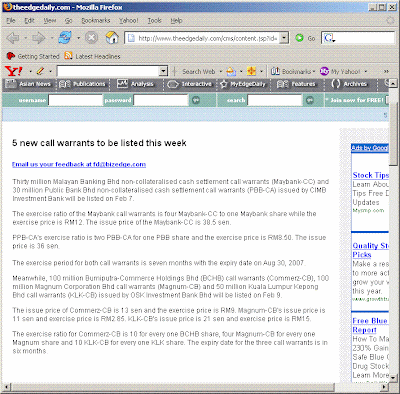400x394 pixels.
Task: Open Publications section
Action: tap(83, 84)
